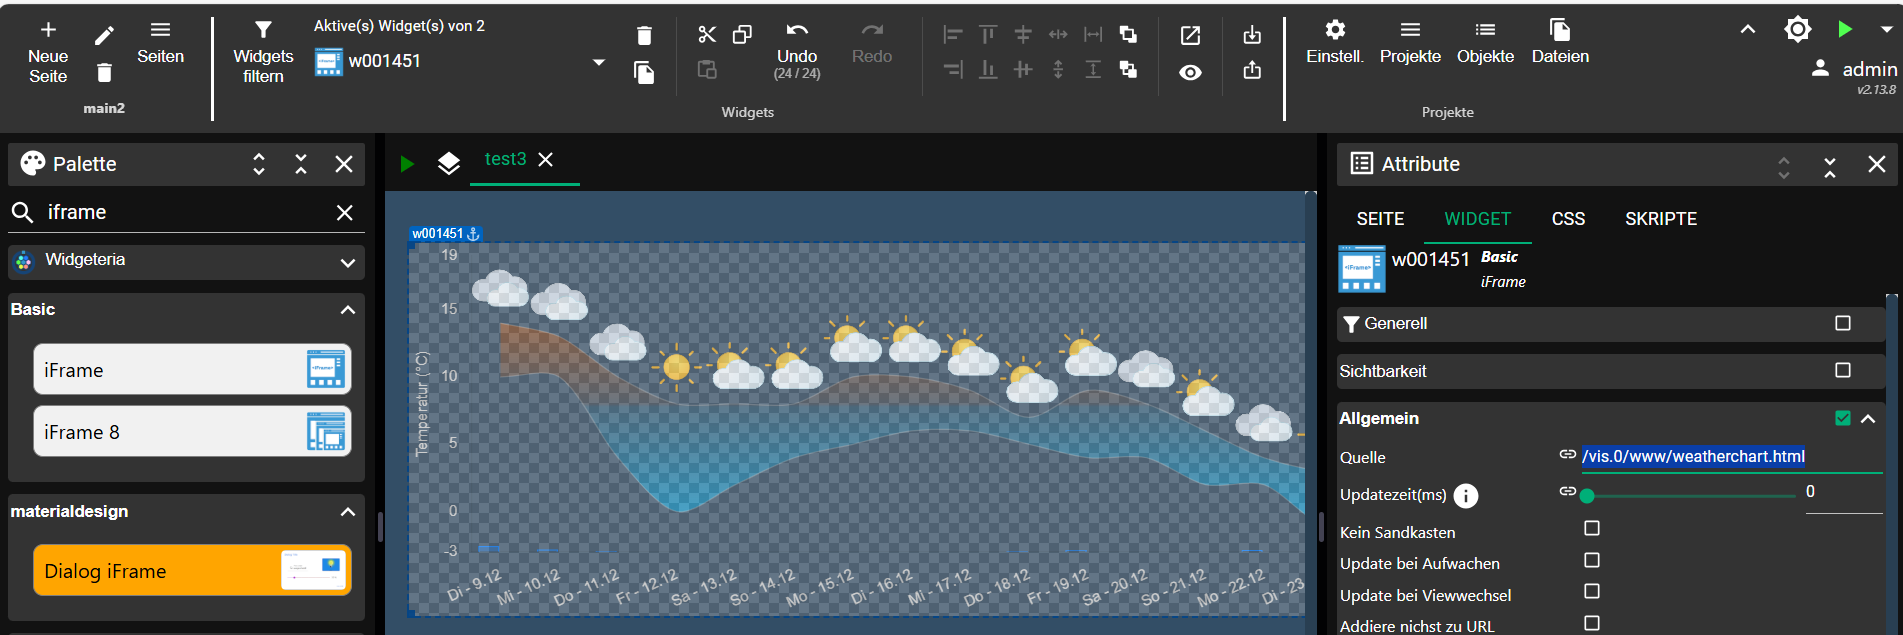Click the Updatezeit slider handle
The width and height of the screenshot is (1903, 635).
click(1587, 495)
